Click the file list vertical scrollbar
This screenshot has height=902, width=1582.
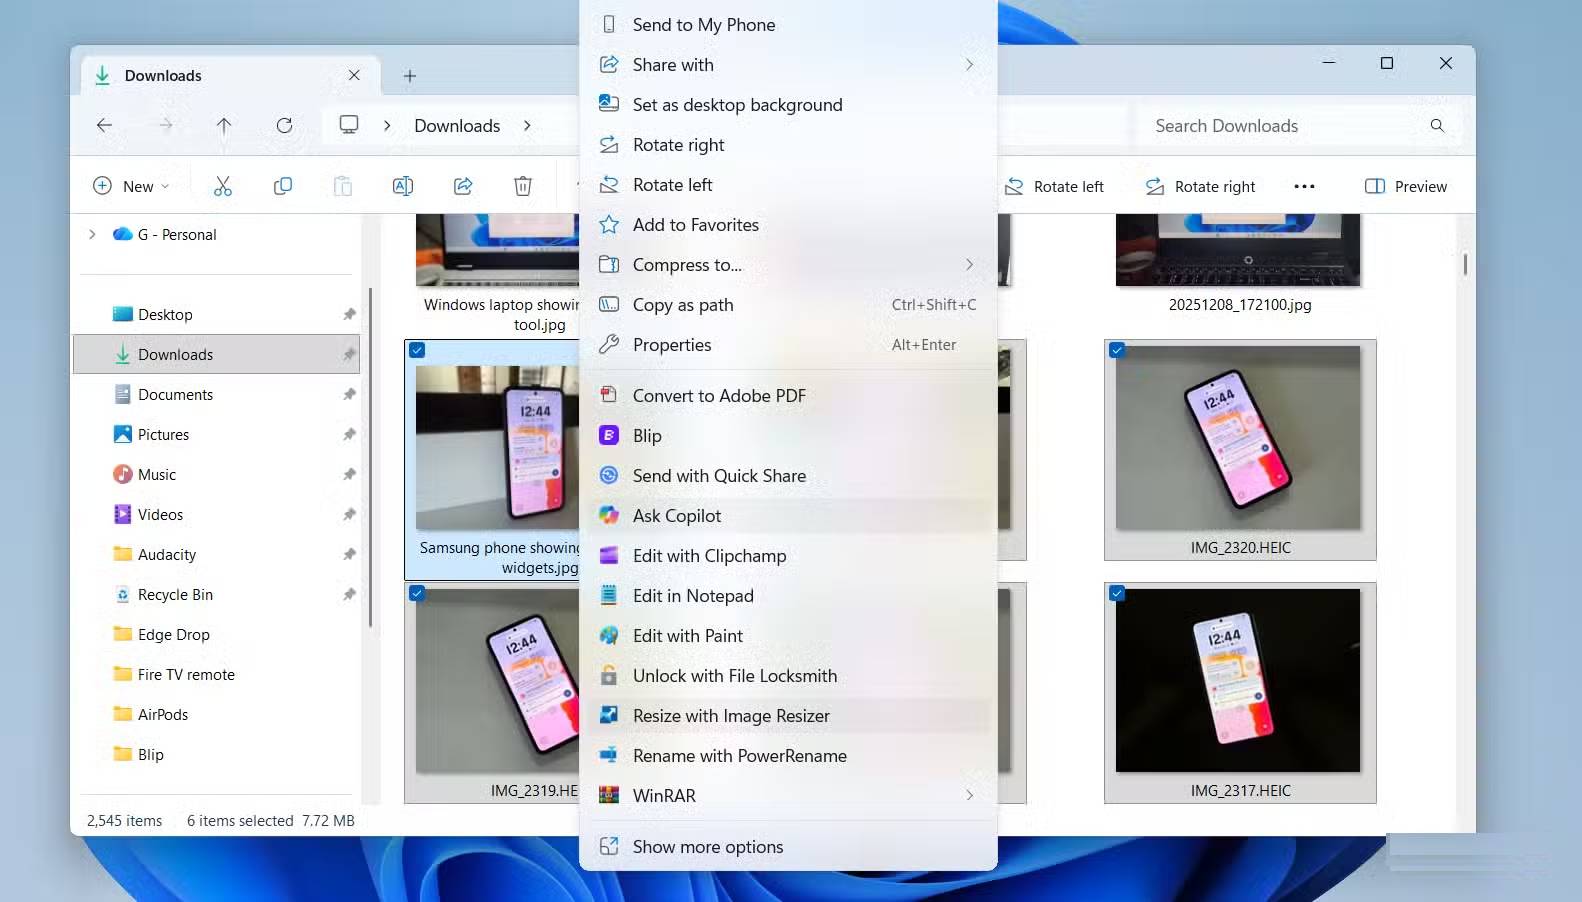pos(1465,265)
